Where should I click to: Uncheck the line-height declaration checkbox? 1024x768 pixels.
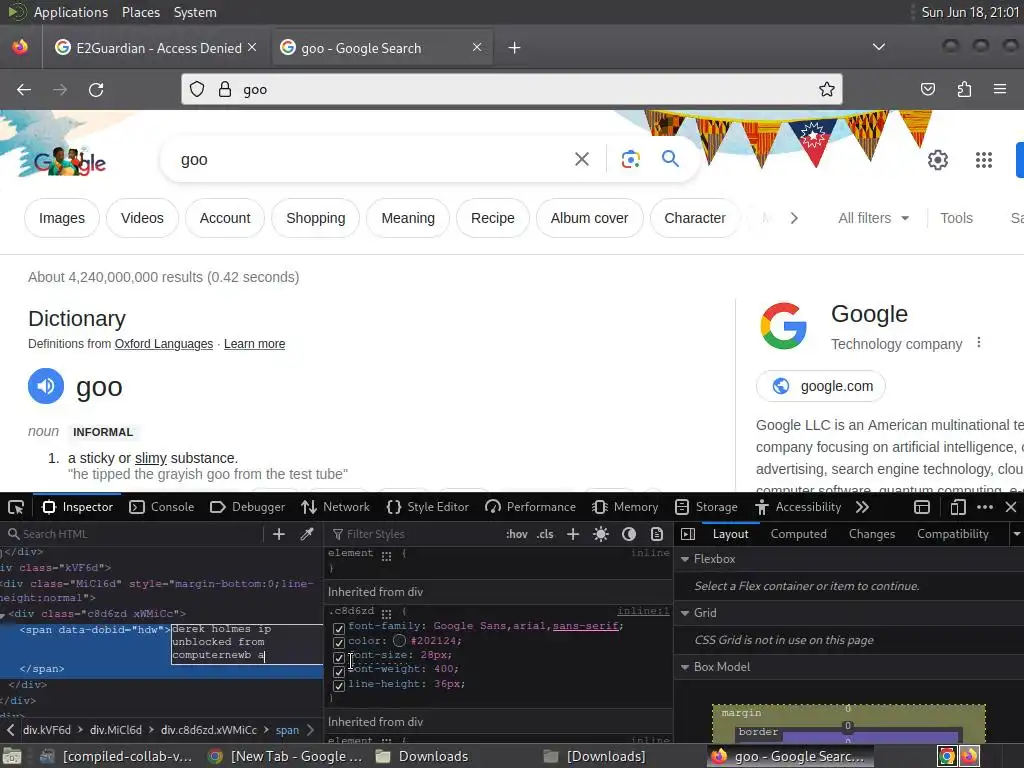coord(338,686)
